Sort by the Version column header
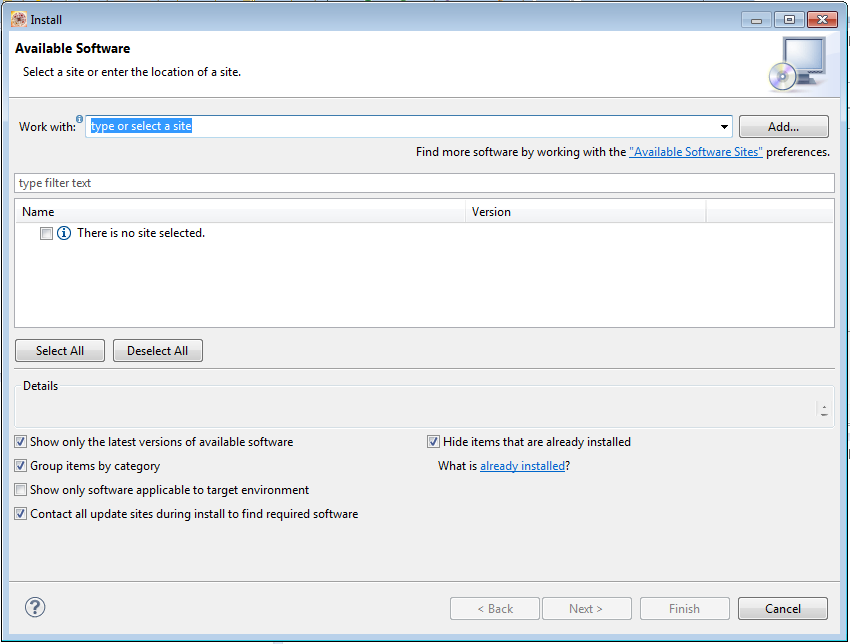Image resolution: width=850 pixels, height=644 pixels. pyautogui.click(x=585, y=212)
